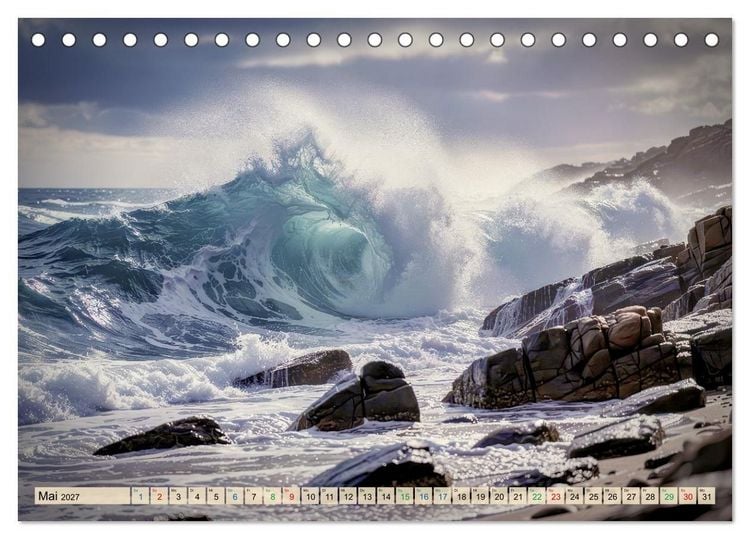Select day 15 in the calendar strip
The width and height of the screenshot is (750, 539).
point(405,496)
